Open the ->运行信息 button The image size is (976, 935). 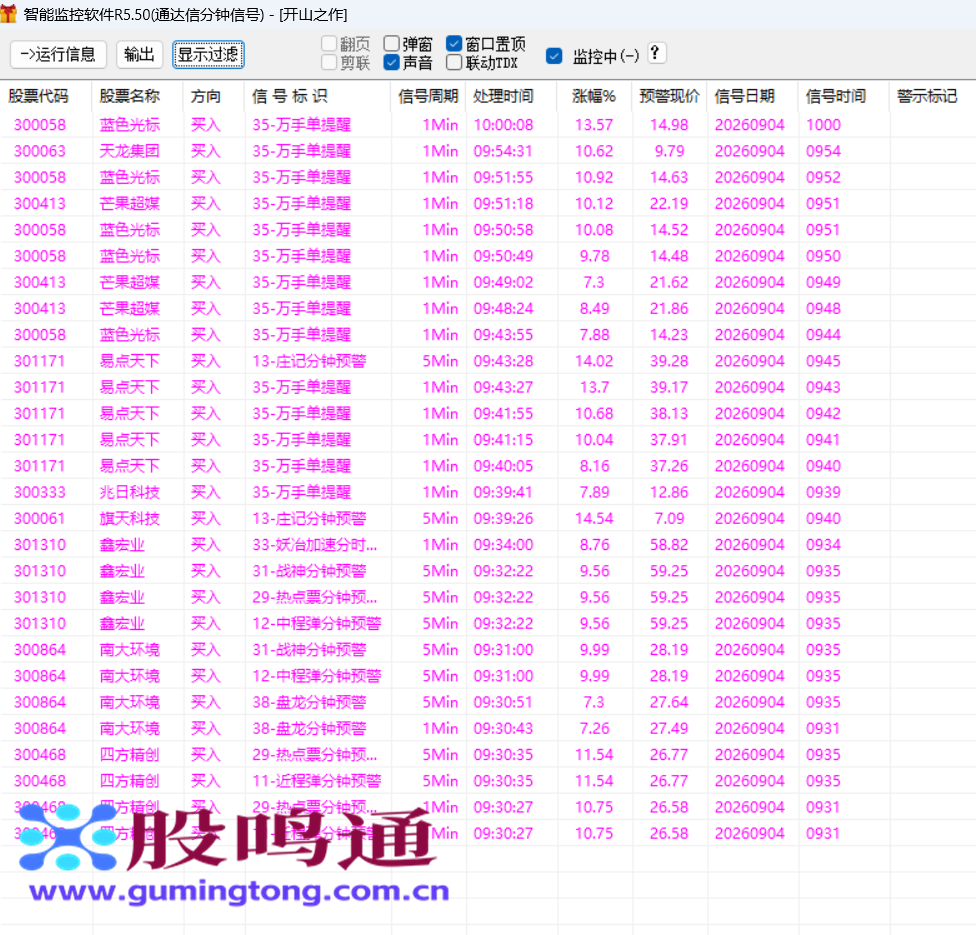coord(59,55)
